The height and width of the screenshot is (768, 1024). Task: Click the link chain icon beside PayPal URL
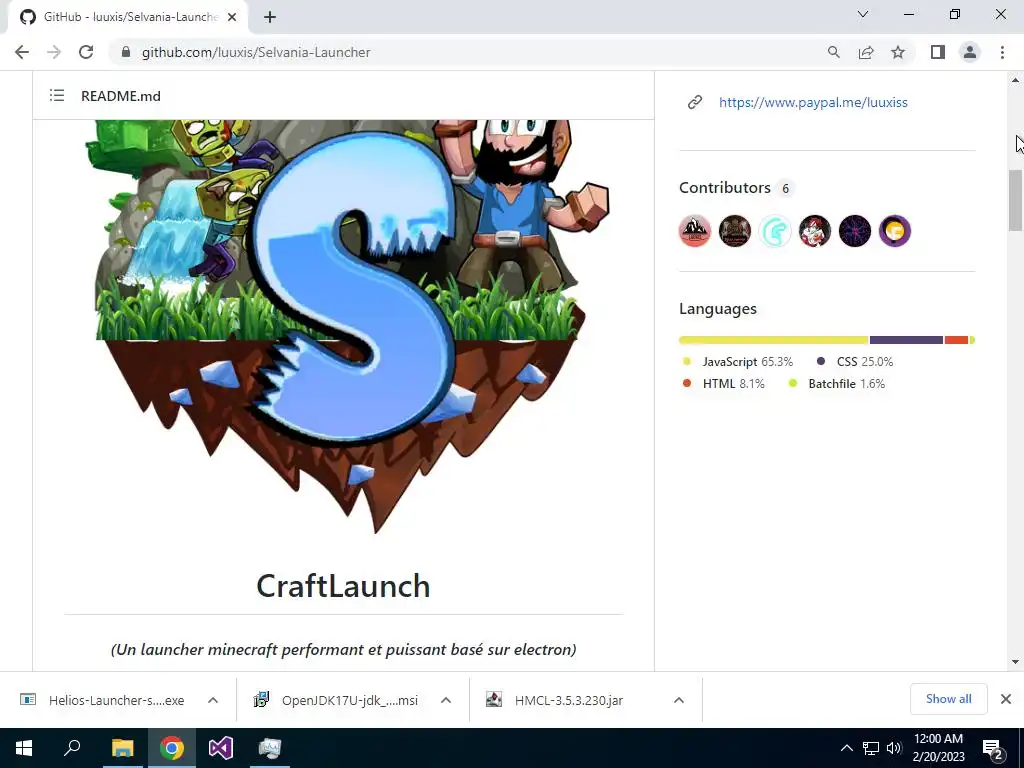click(695, 102)
